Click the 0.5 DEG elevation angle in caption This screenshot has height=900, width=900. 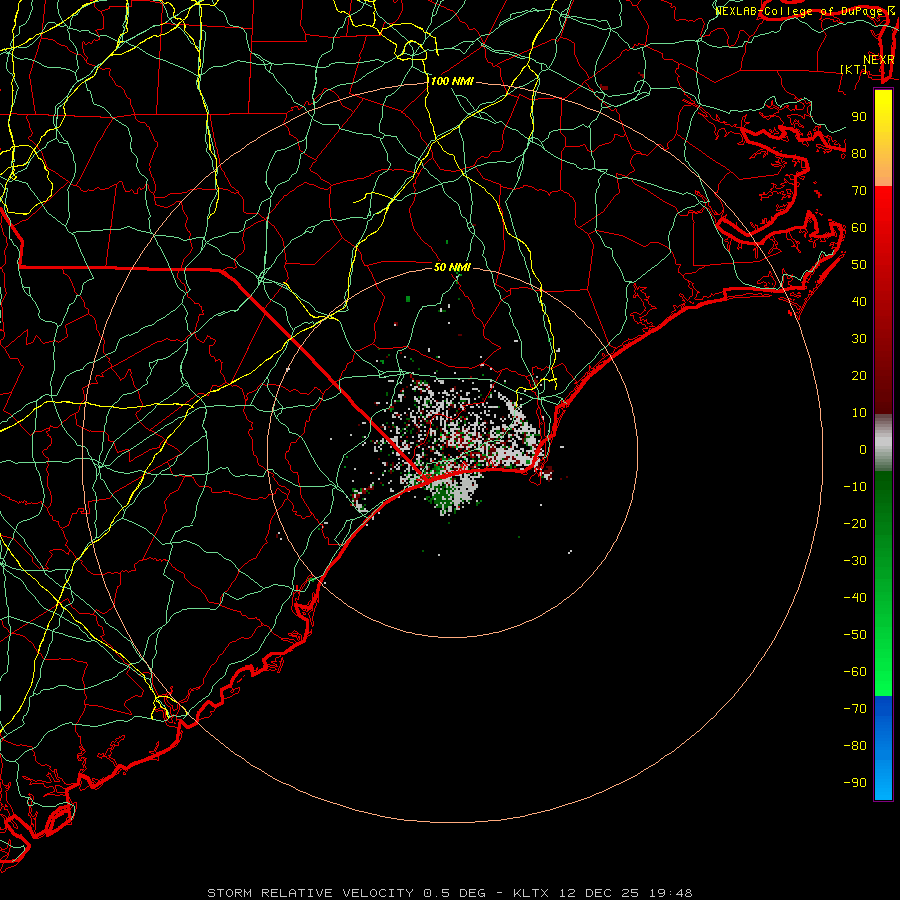(x=454, y=893)
